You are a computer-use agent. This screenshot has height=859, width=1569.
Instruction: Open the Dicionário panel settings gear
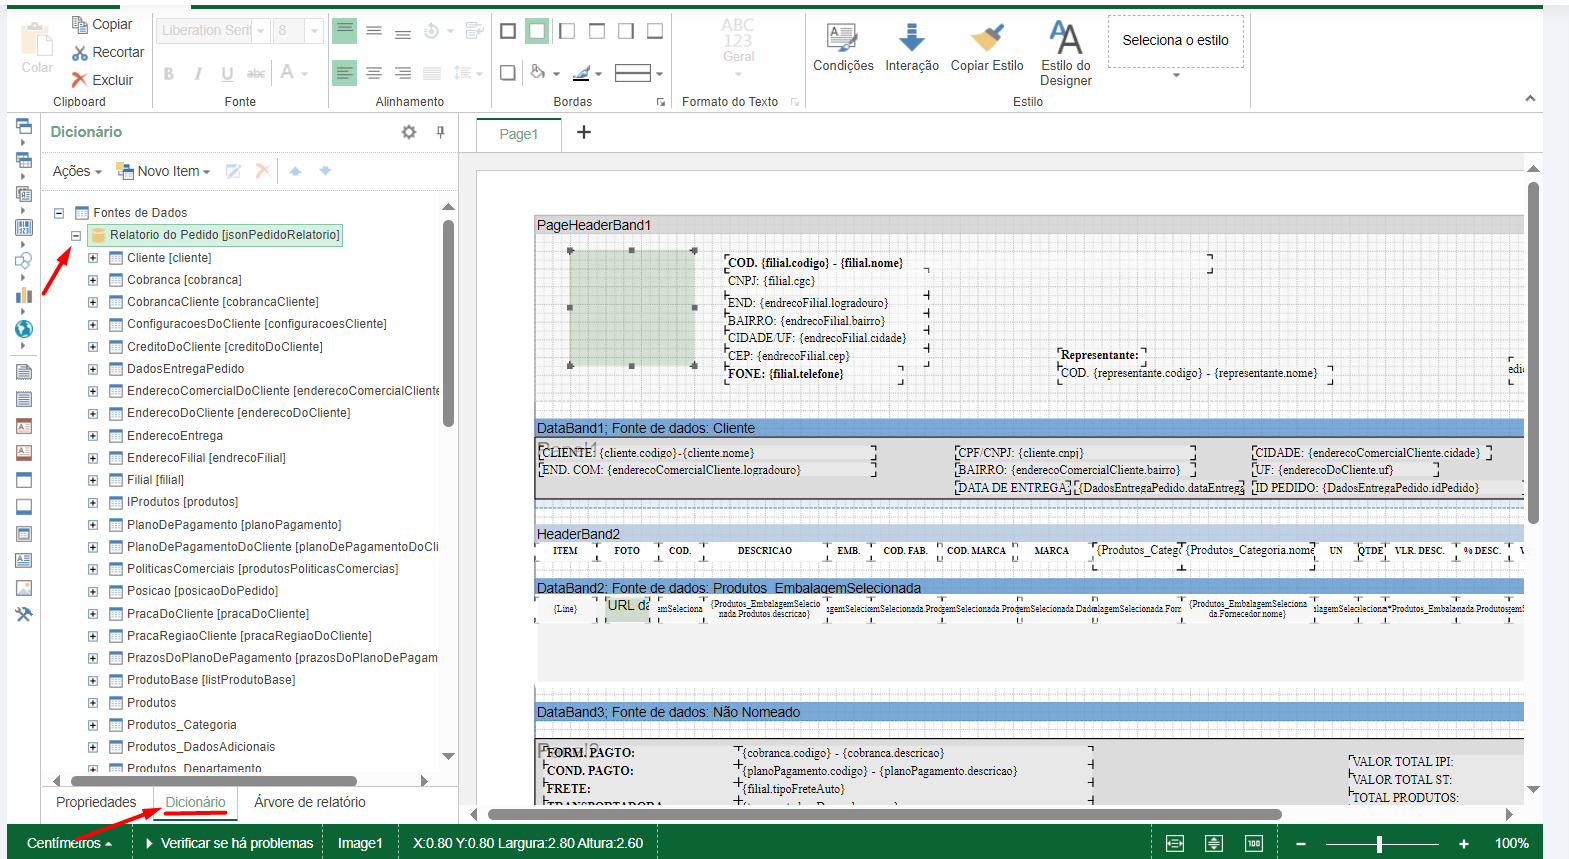pyautogui.click(x=409, y=132)
